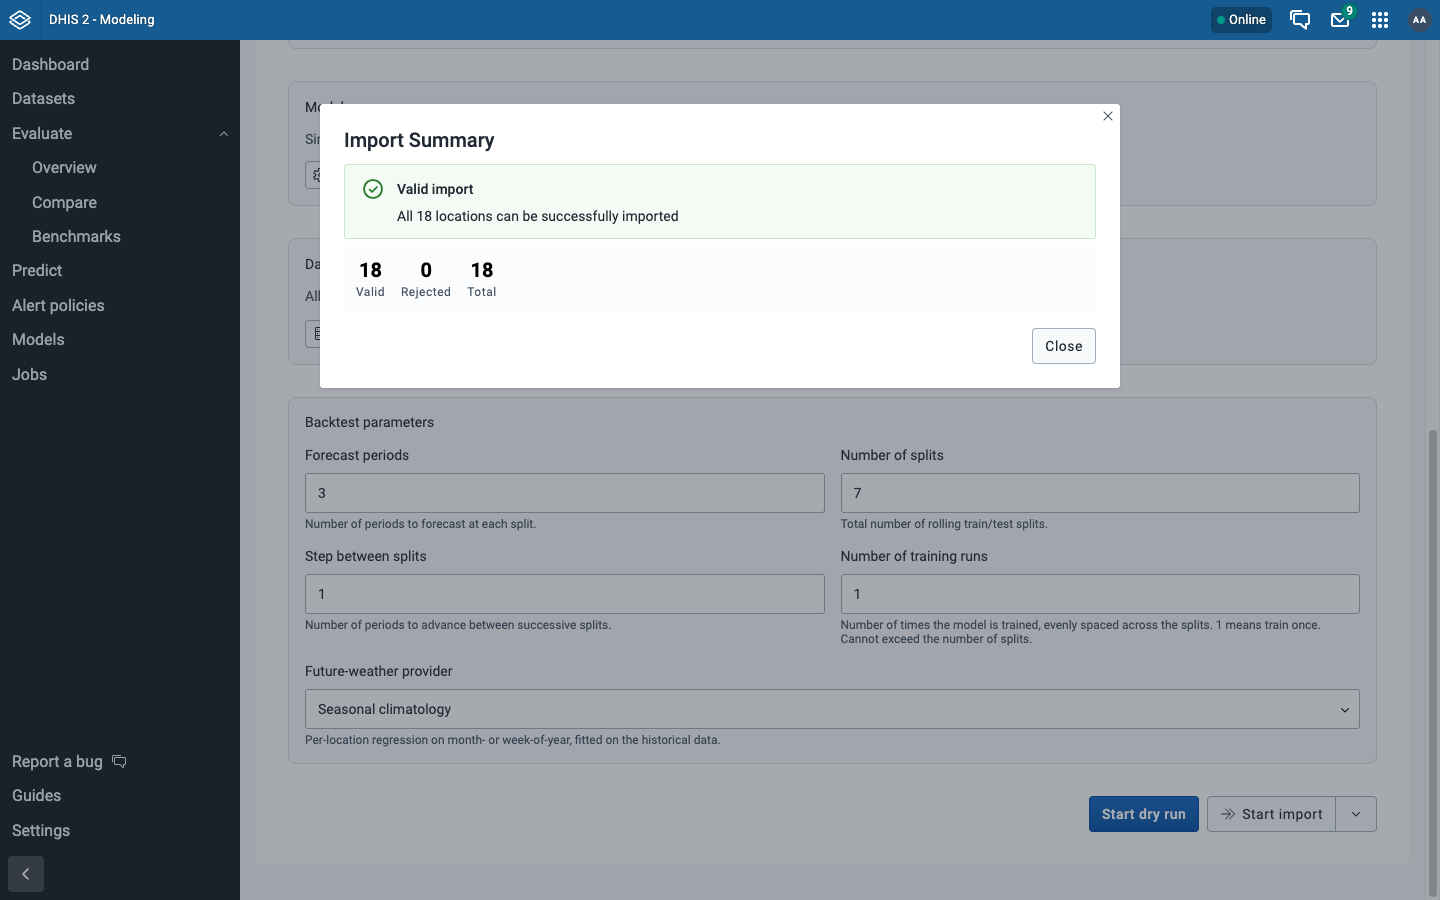The width and height of the screenshot is (1440, 900).
Task: Click the Close button in Import Summary
Action: 1064,346
